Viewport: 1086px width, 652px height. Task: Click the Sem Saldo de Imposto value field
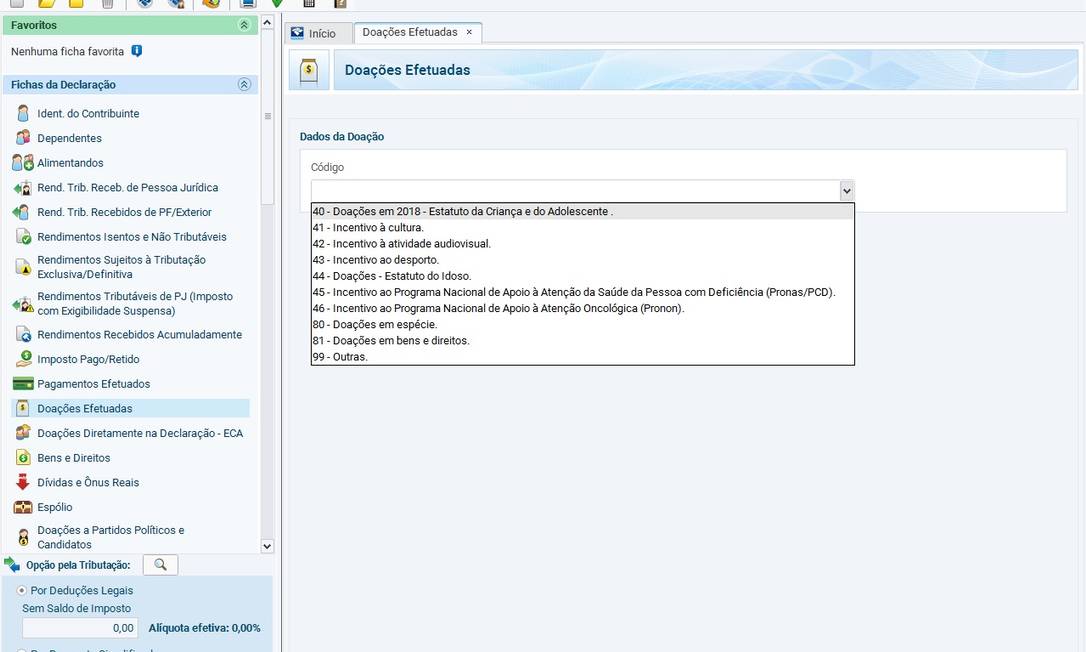tap(80, 628)
